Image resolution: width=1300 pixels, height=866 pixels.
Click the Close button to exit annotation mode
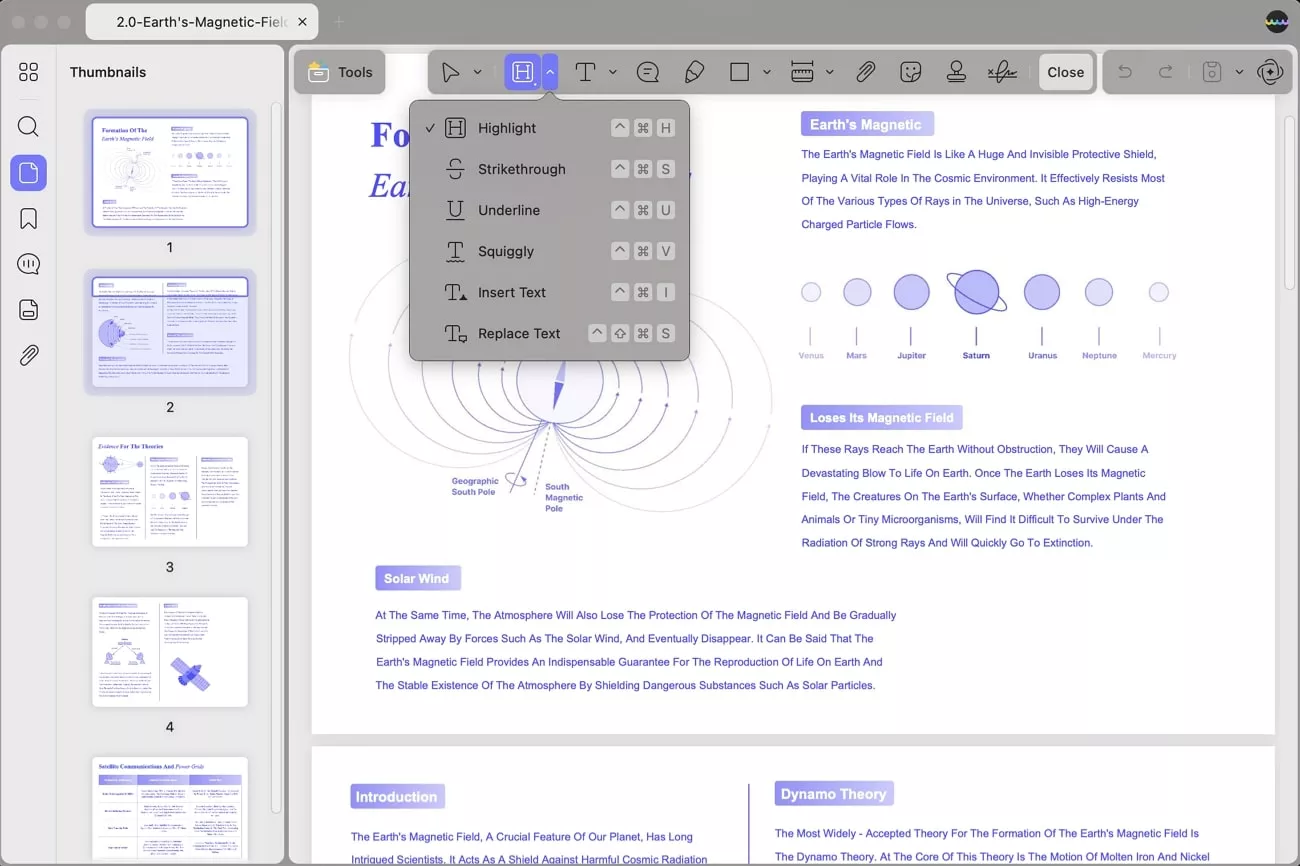coord(1065,71)
